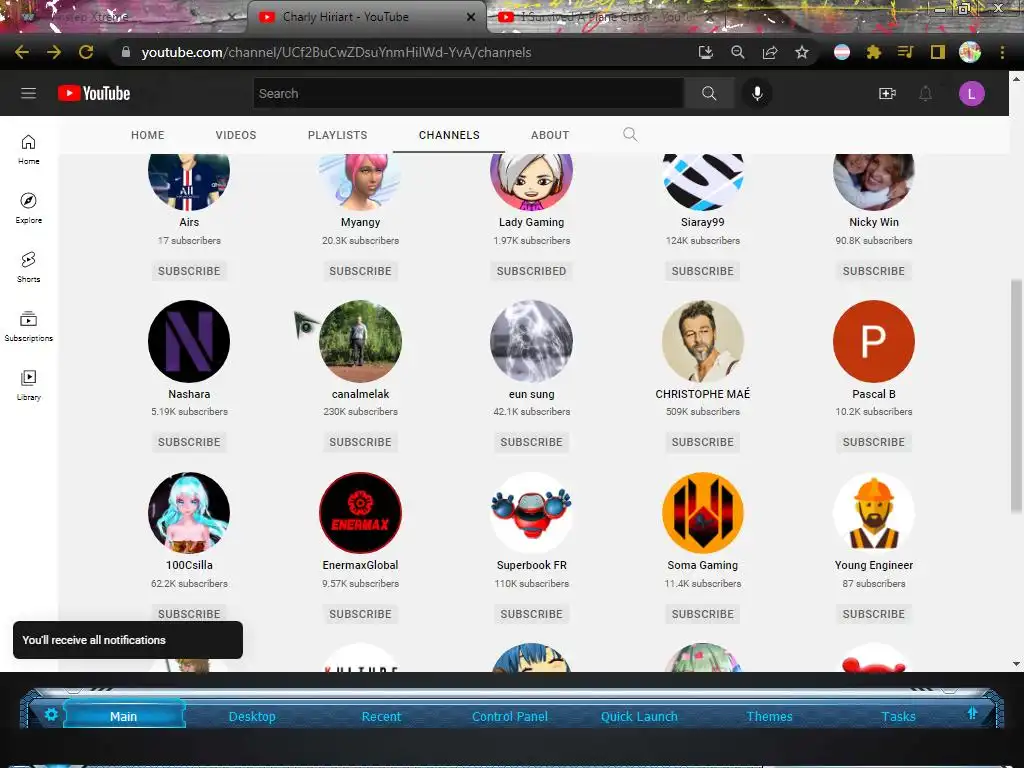This screenshot has width=1024, height=768.
Task: Go forward with the browser forward arrow
Action: 54,52
